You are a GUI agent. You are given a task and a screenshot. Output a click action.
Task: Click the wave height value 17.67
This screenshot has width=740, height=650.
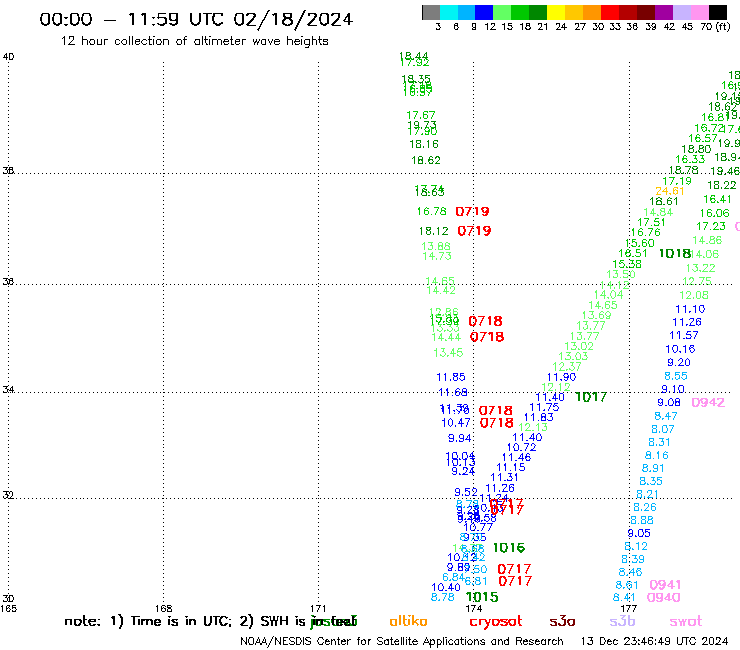[x=421, y=115]
